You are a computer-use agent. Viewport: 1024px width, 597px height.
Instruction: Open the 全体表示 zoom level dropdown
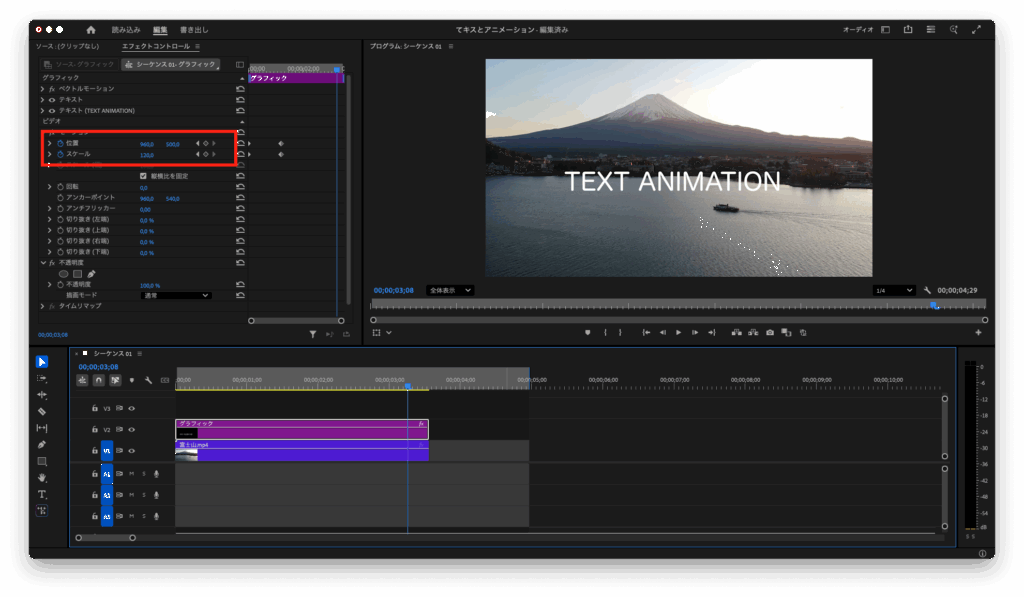(x=450, y=290)
